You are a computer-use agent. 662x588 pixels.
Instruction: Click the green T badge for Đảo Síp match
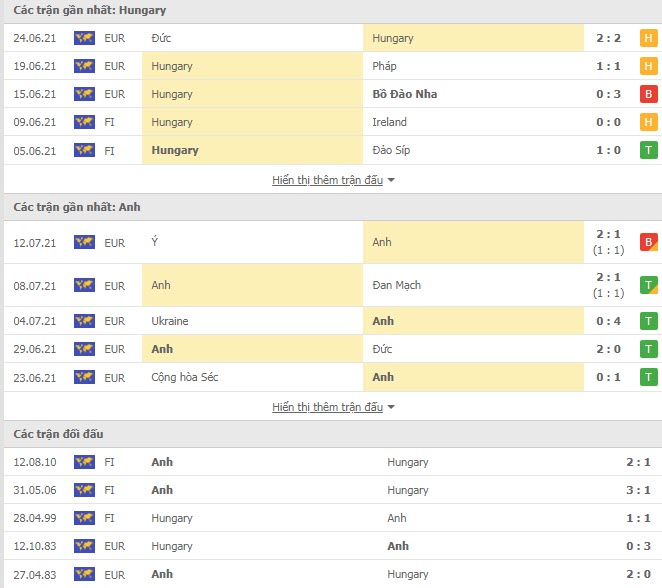point(648,150)
